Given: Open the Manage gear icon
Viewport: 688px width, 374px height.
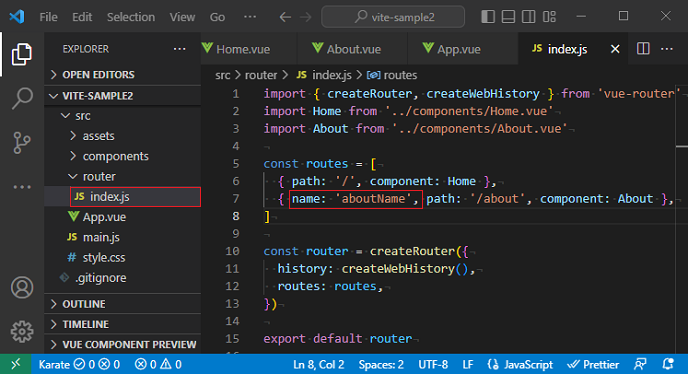Looking at the screenshot, I should (x=22, y=332).
